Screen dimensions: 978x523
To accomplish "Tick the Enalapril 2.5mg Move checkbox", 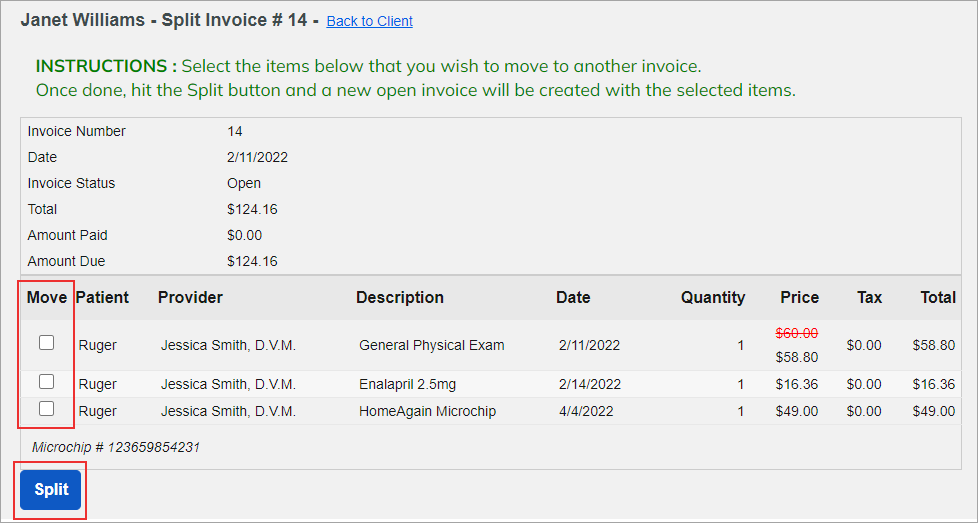I will tap(46, 381).
